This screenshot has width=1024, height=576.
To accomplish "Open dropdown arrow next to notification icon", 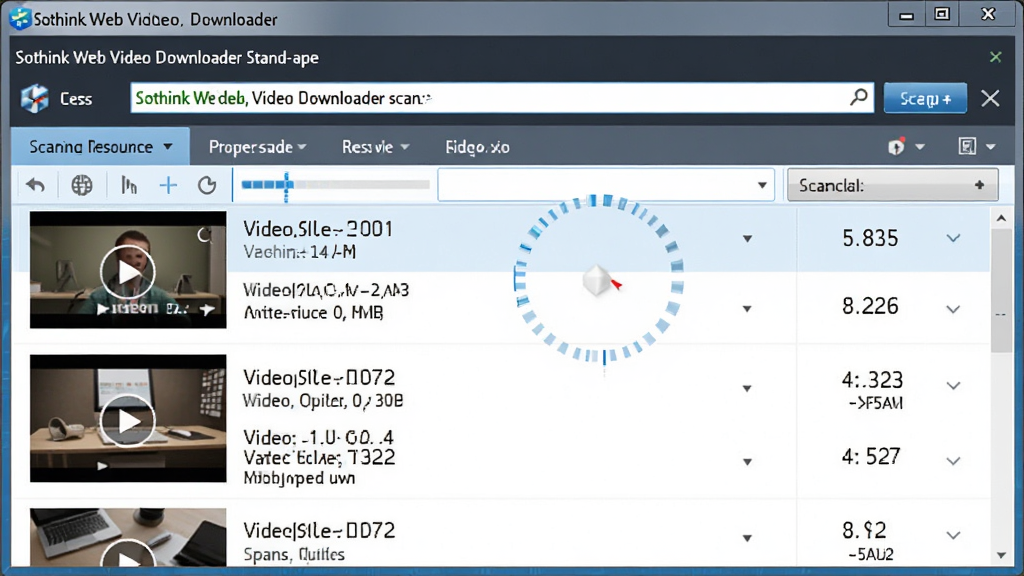I will [x=920, y=147].
